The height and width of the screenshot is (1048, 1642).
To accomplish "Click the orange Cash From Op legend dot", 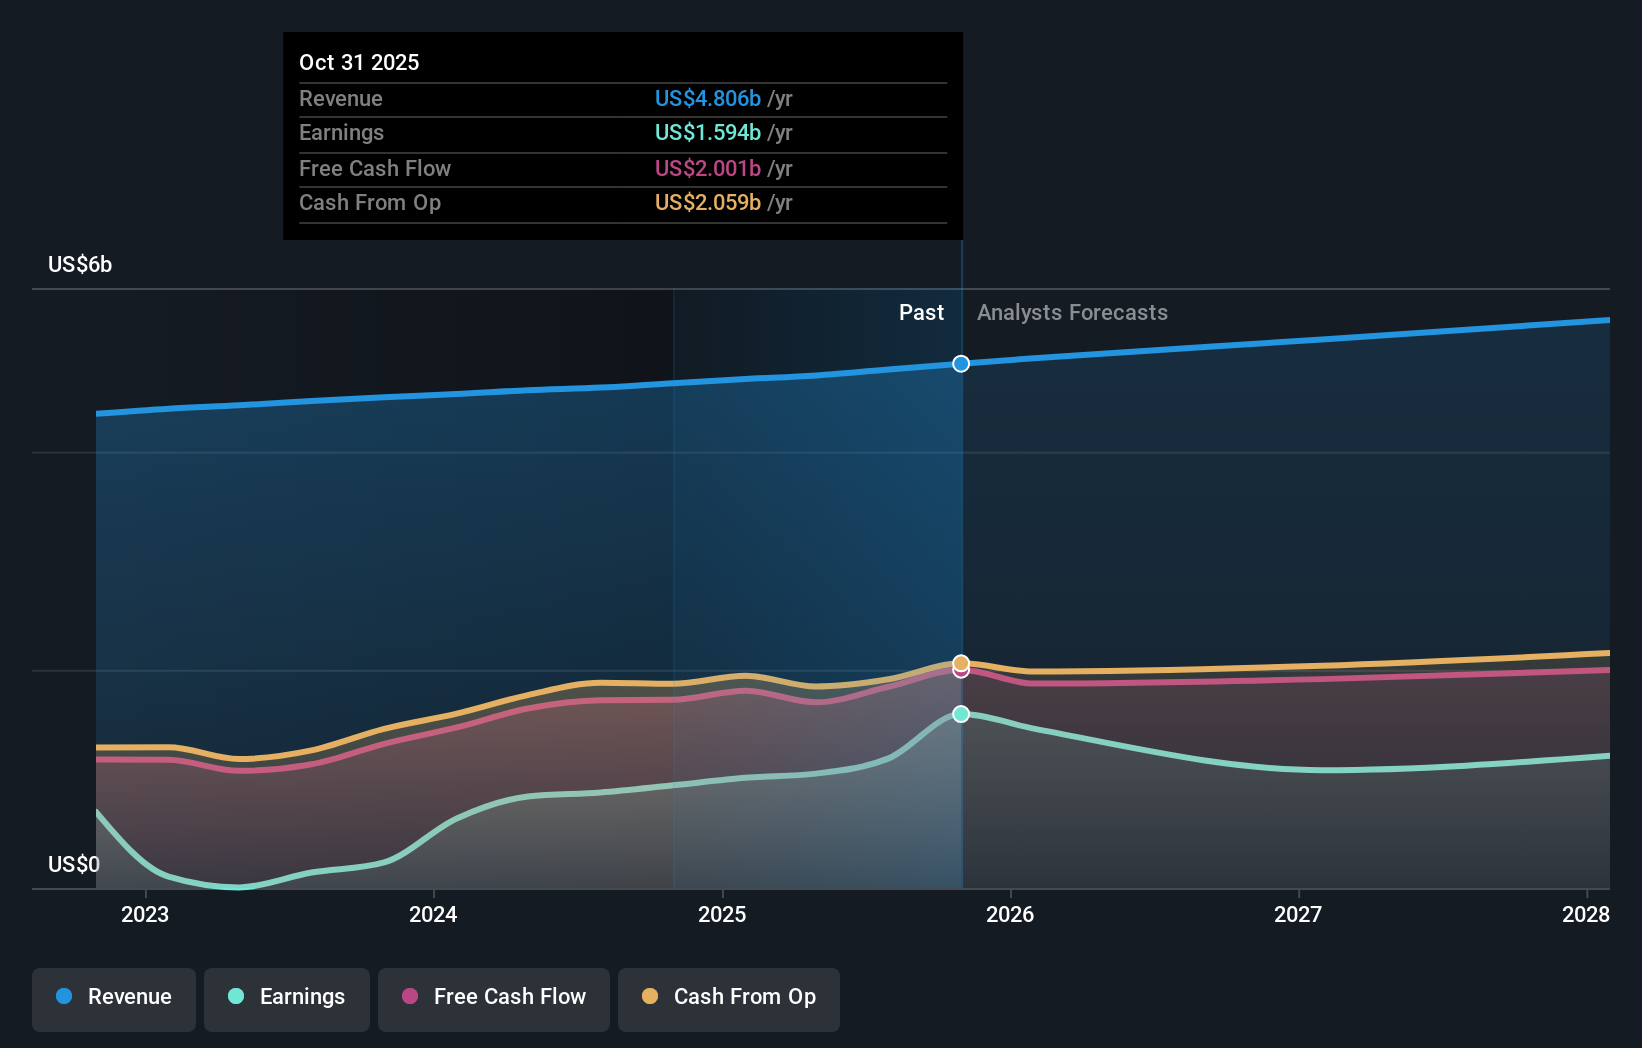I will click(649, 997).
